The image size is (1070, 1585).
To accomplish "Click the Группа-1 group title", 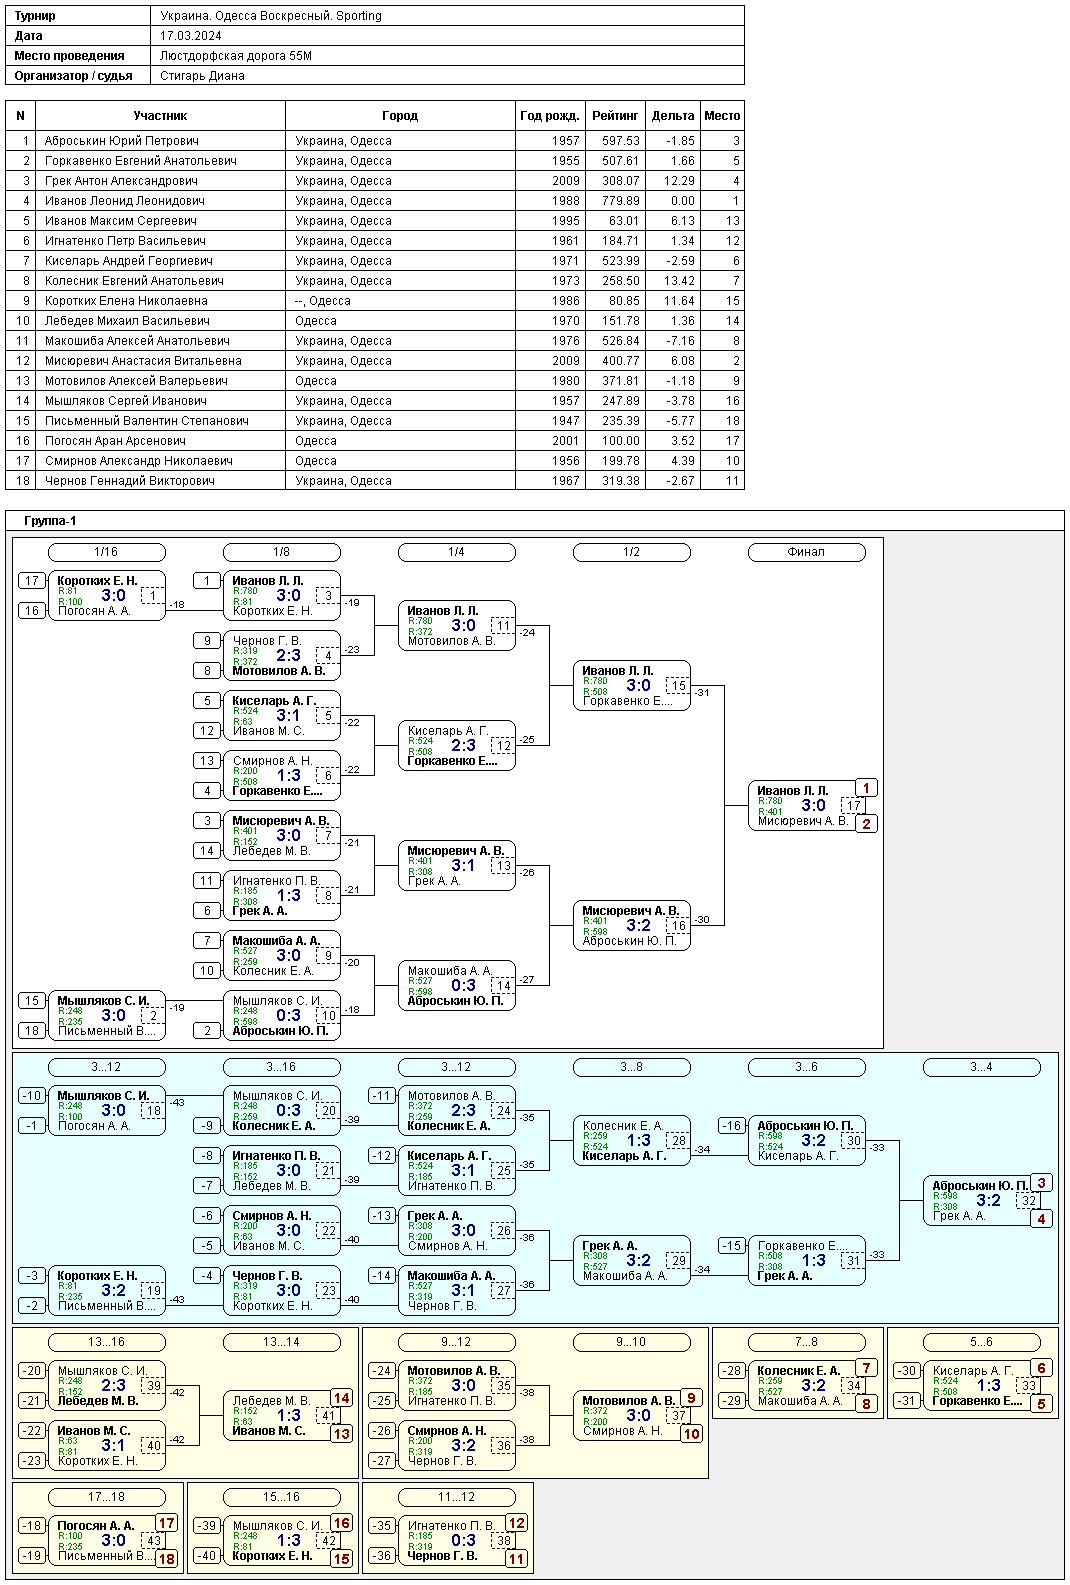I will click(x=50, y=521).
